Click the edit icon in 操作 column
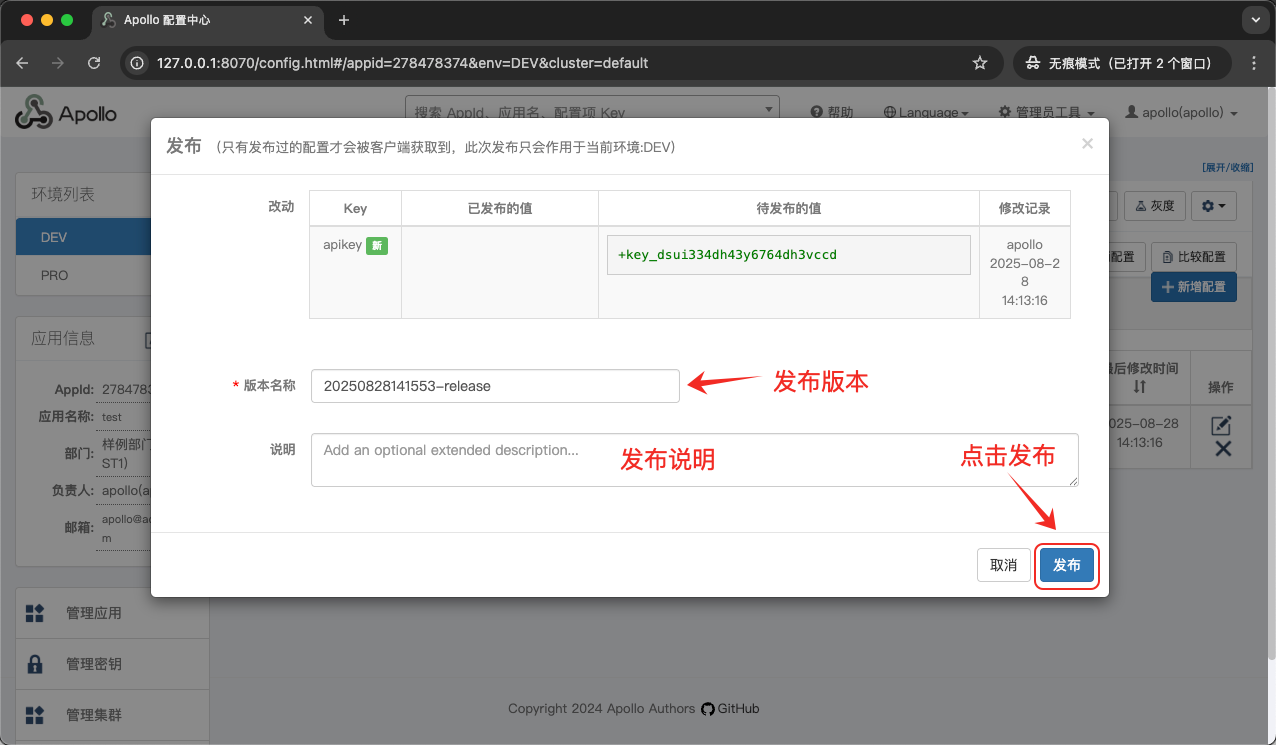 pyautogui.click(x=1221, y=425)
